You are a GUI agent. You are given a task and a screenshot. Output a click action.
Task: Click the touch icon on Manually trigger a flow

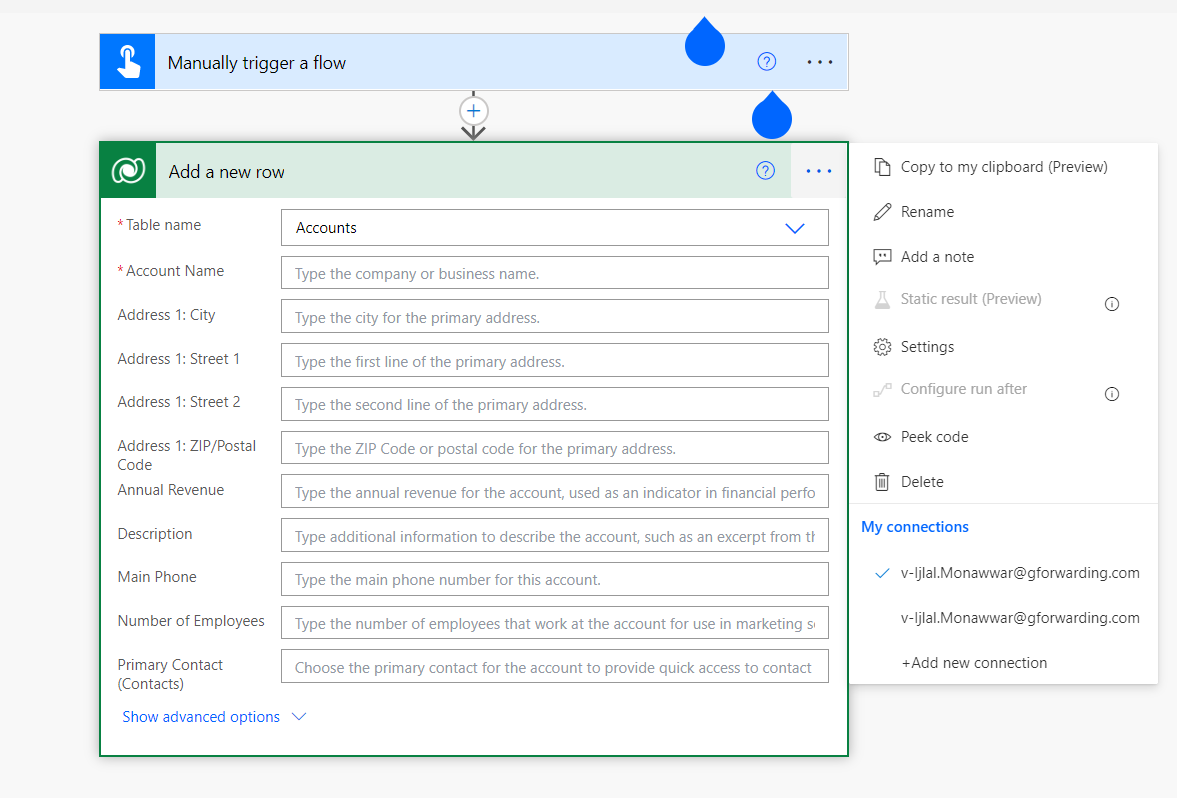pos(126,61)
